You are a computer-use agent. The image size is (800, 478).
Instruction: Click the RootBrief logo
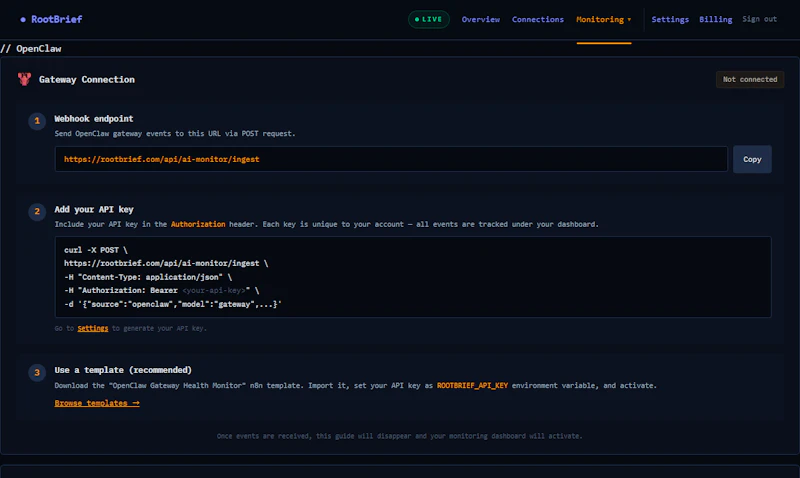51,19
